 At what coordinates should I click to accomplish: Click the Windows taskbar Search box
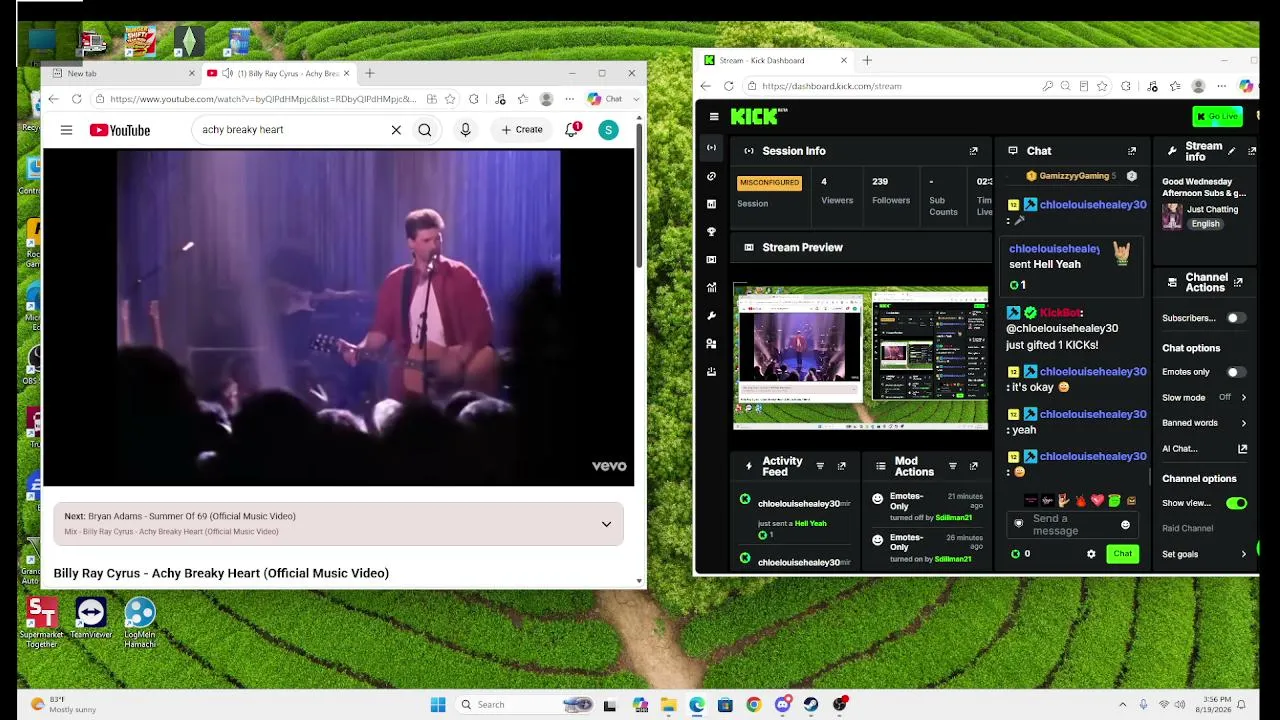point(526,705)
